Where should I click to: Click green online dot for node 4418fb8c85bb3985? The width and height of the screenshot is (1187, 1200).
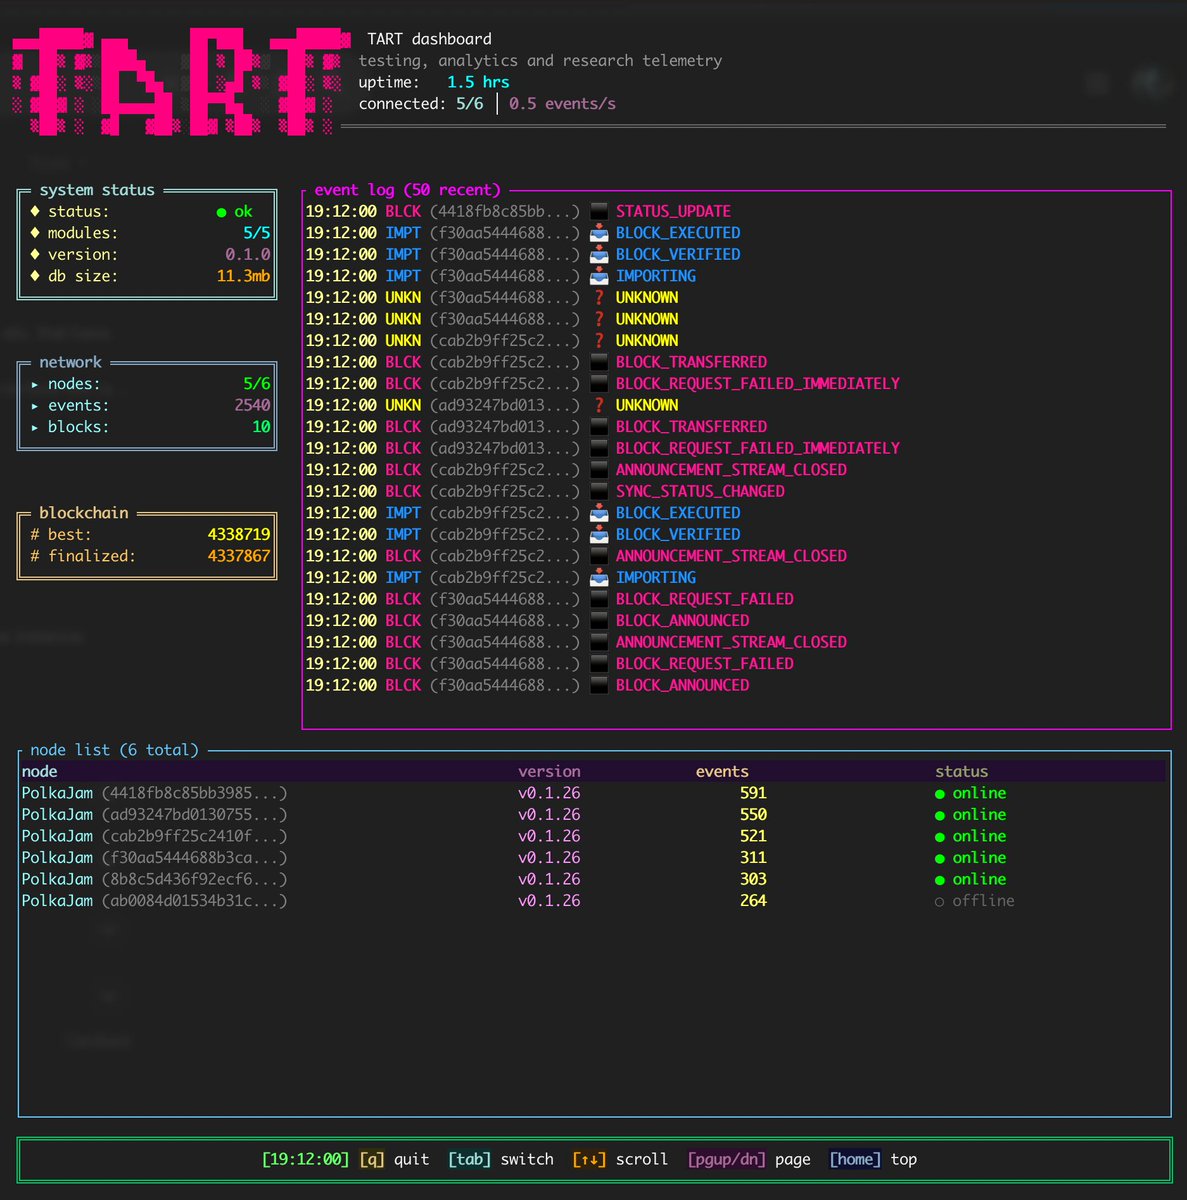(x=940, y=794)
